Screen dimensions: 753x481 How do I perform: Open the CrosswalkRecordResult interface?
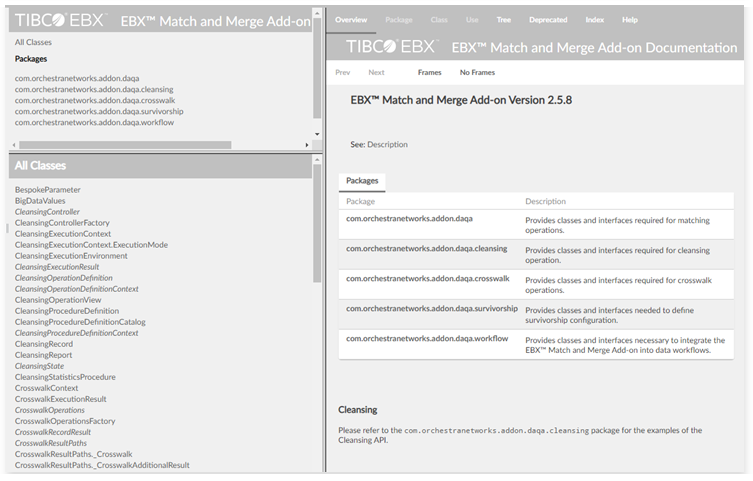point(53,433)
